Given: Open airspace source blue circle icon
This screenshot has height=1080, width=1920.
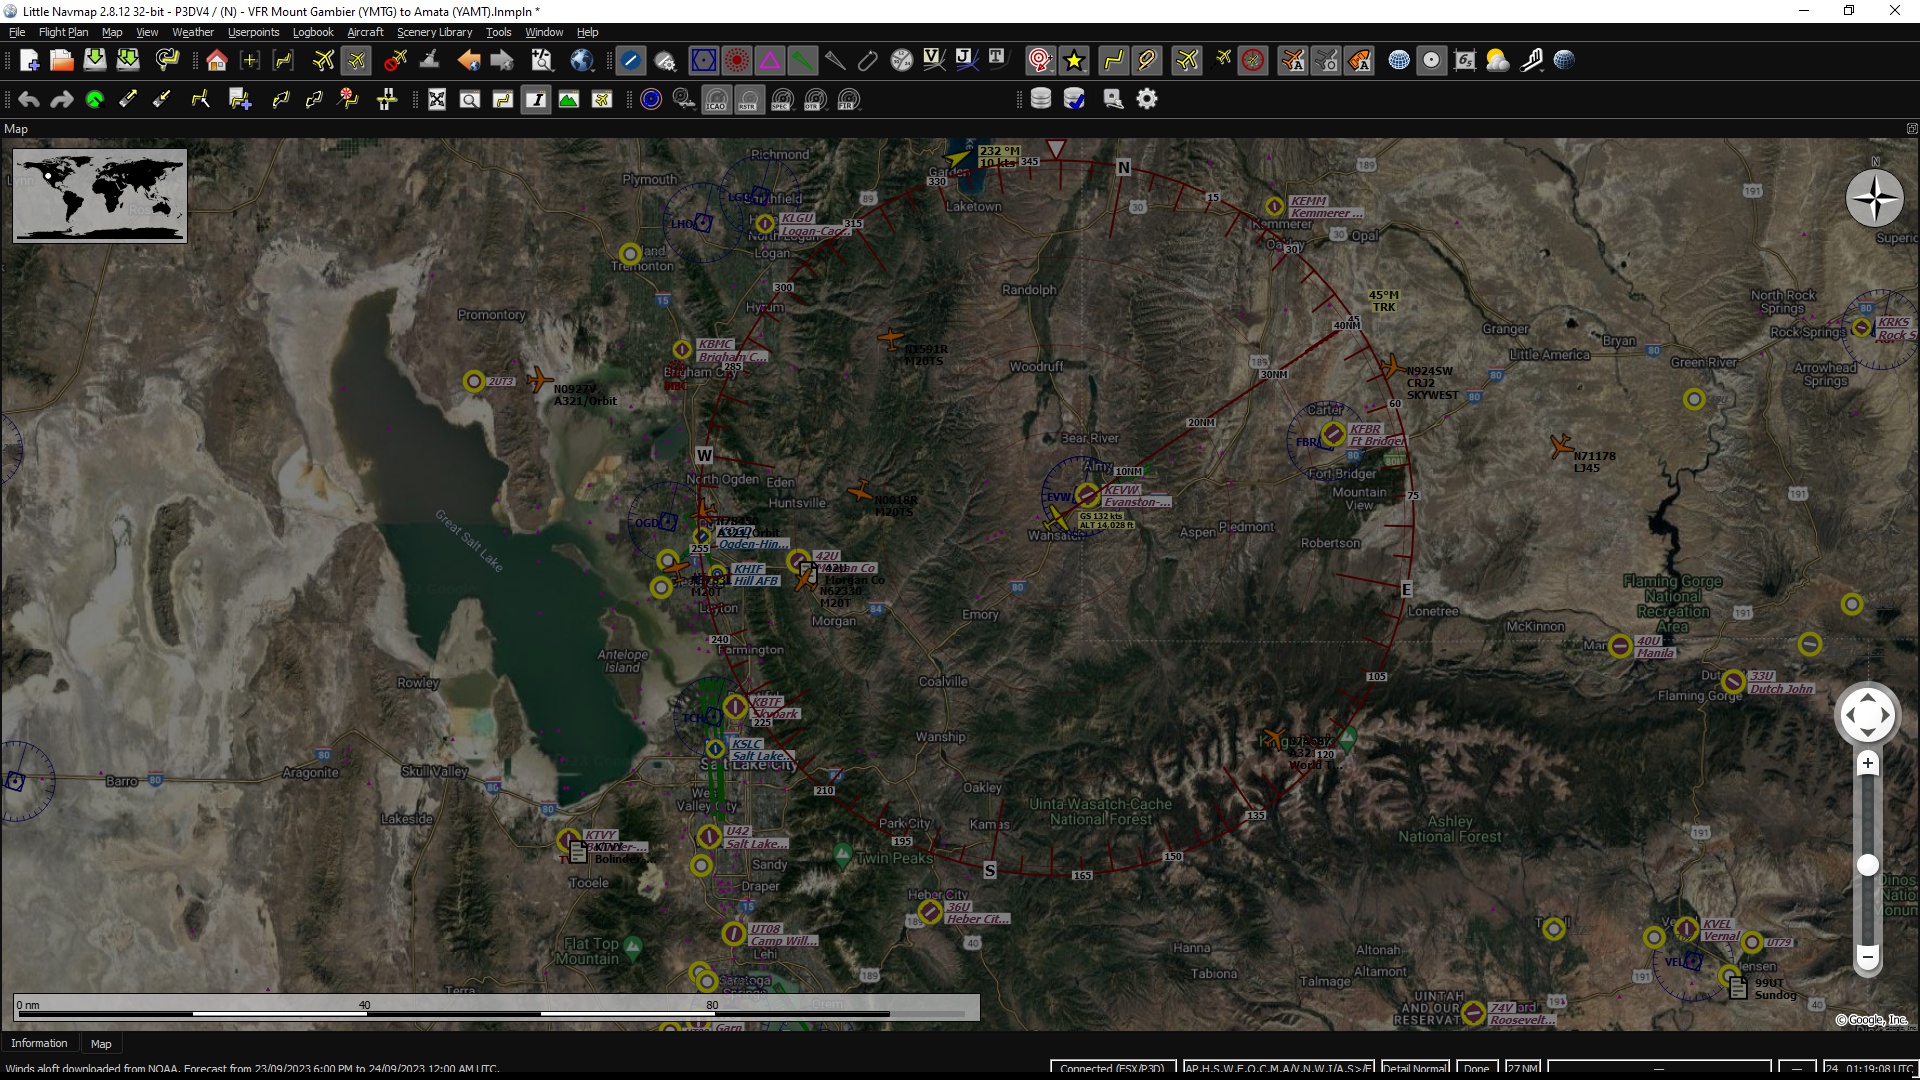Looking at the screenshot, I should (x=651, y=100).
